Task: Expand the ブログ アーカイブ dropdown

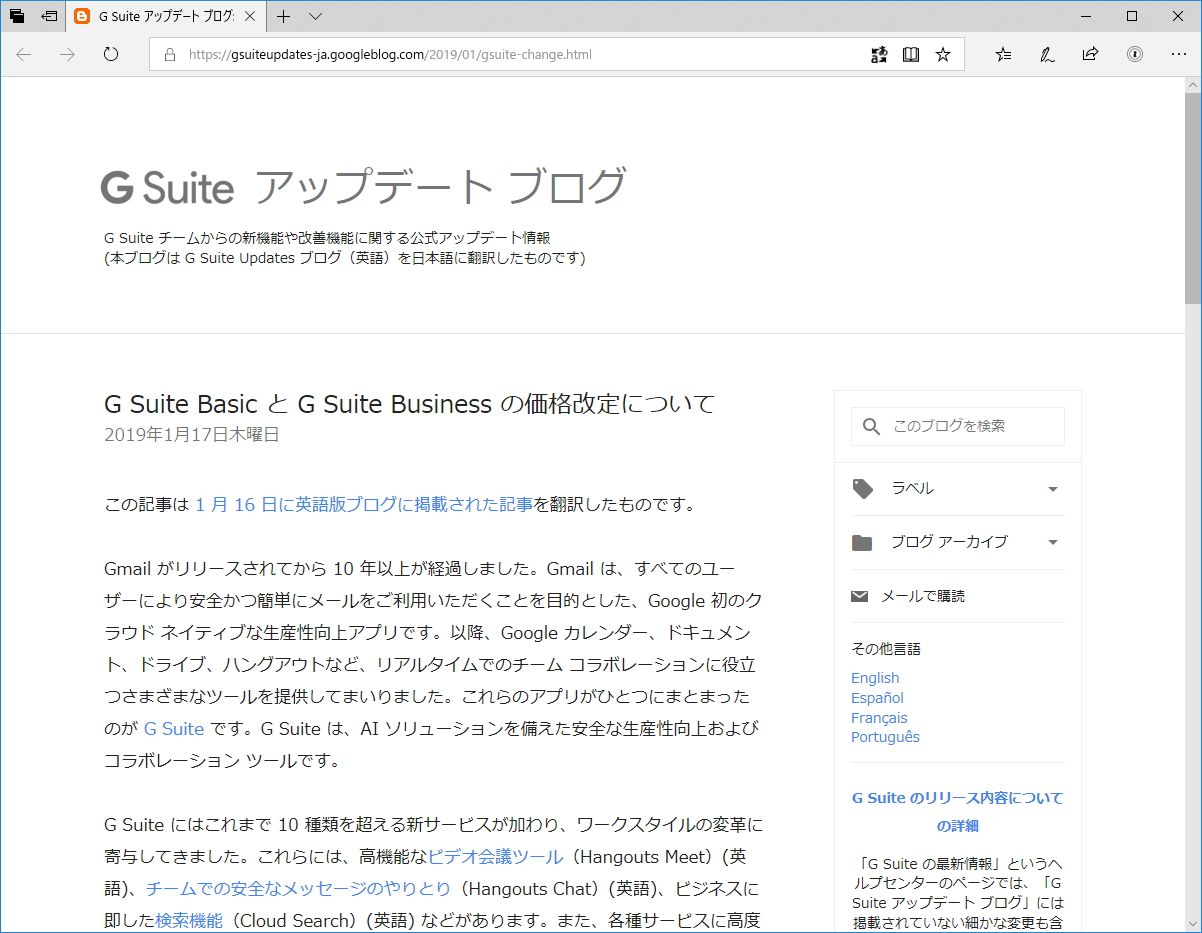Action: pyautogui.click(x=1052, y=542)
